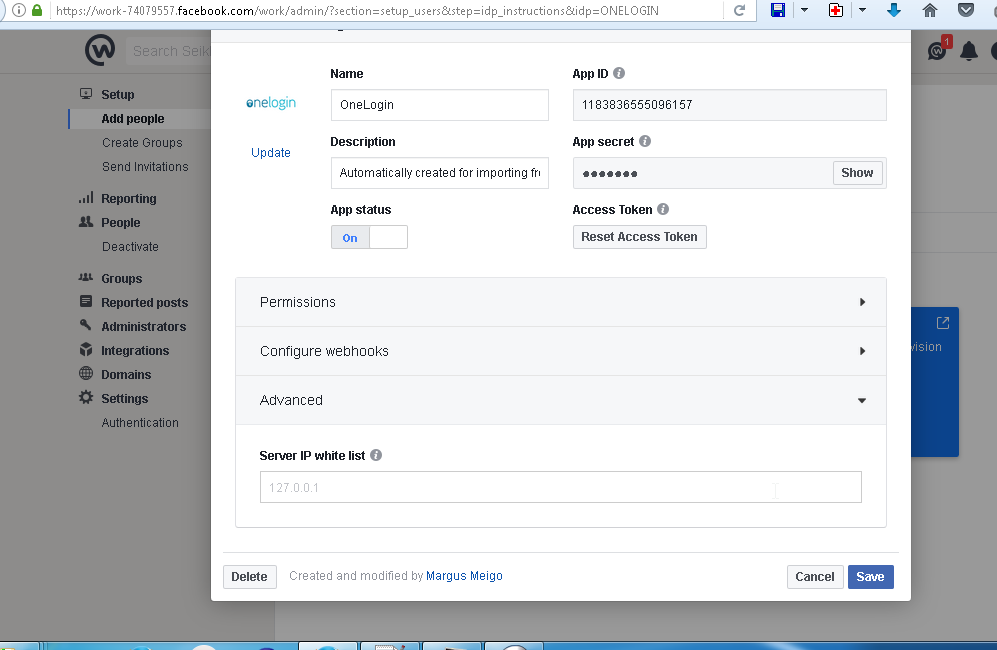Image resolution: width=997 pixels, height=650 pixels.
Task: Click the App ID field
Action: point(729,105)
